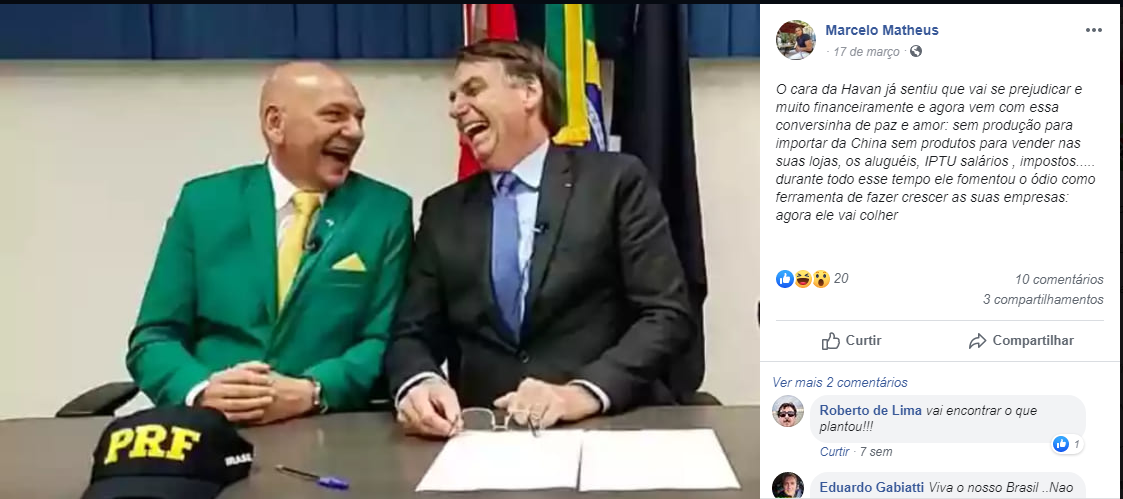
Task: Open Eduardo Gabiatti's name link
Action: (x=872, y=488)
